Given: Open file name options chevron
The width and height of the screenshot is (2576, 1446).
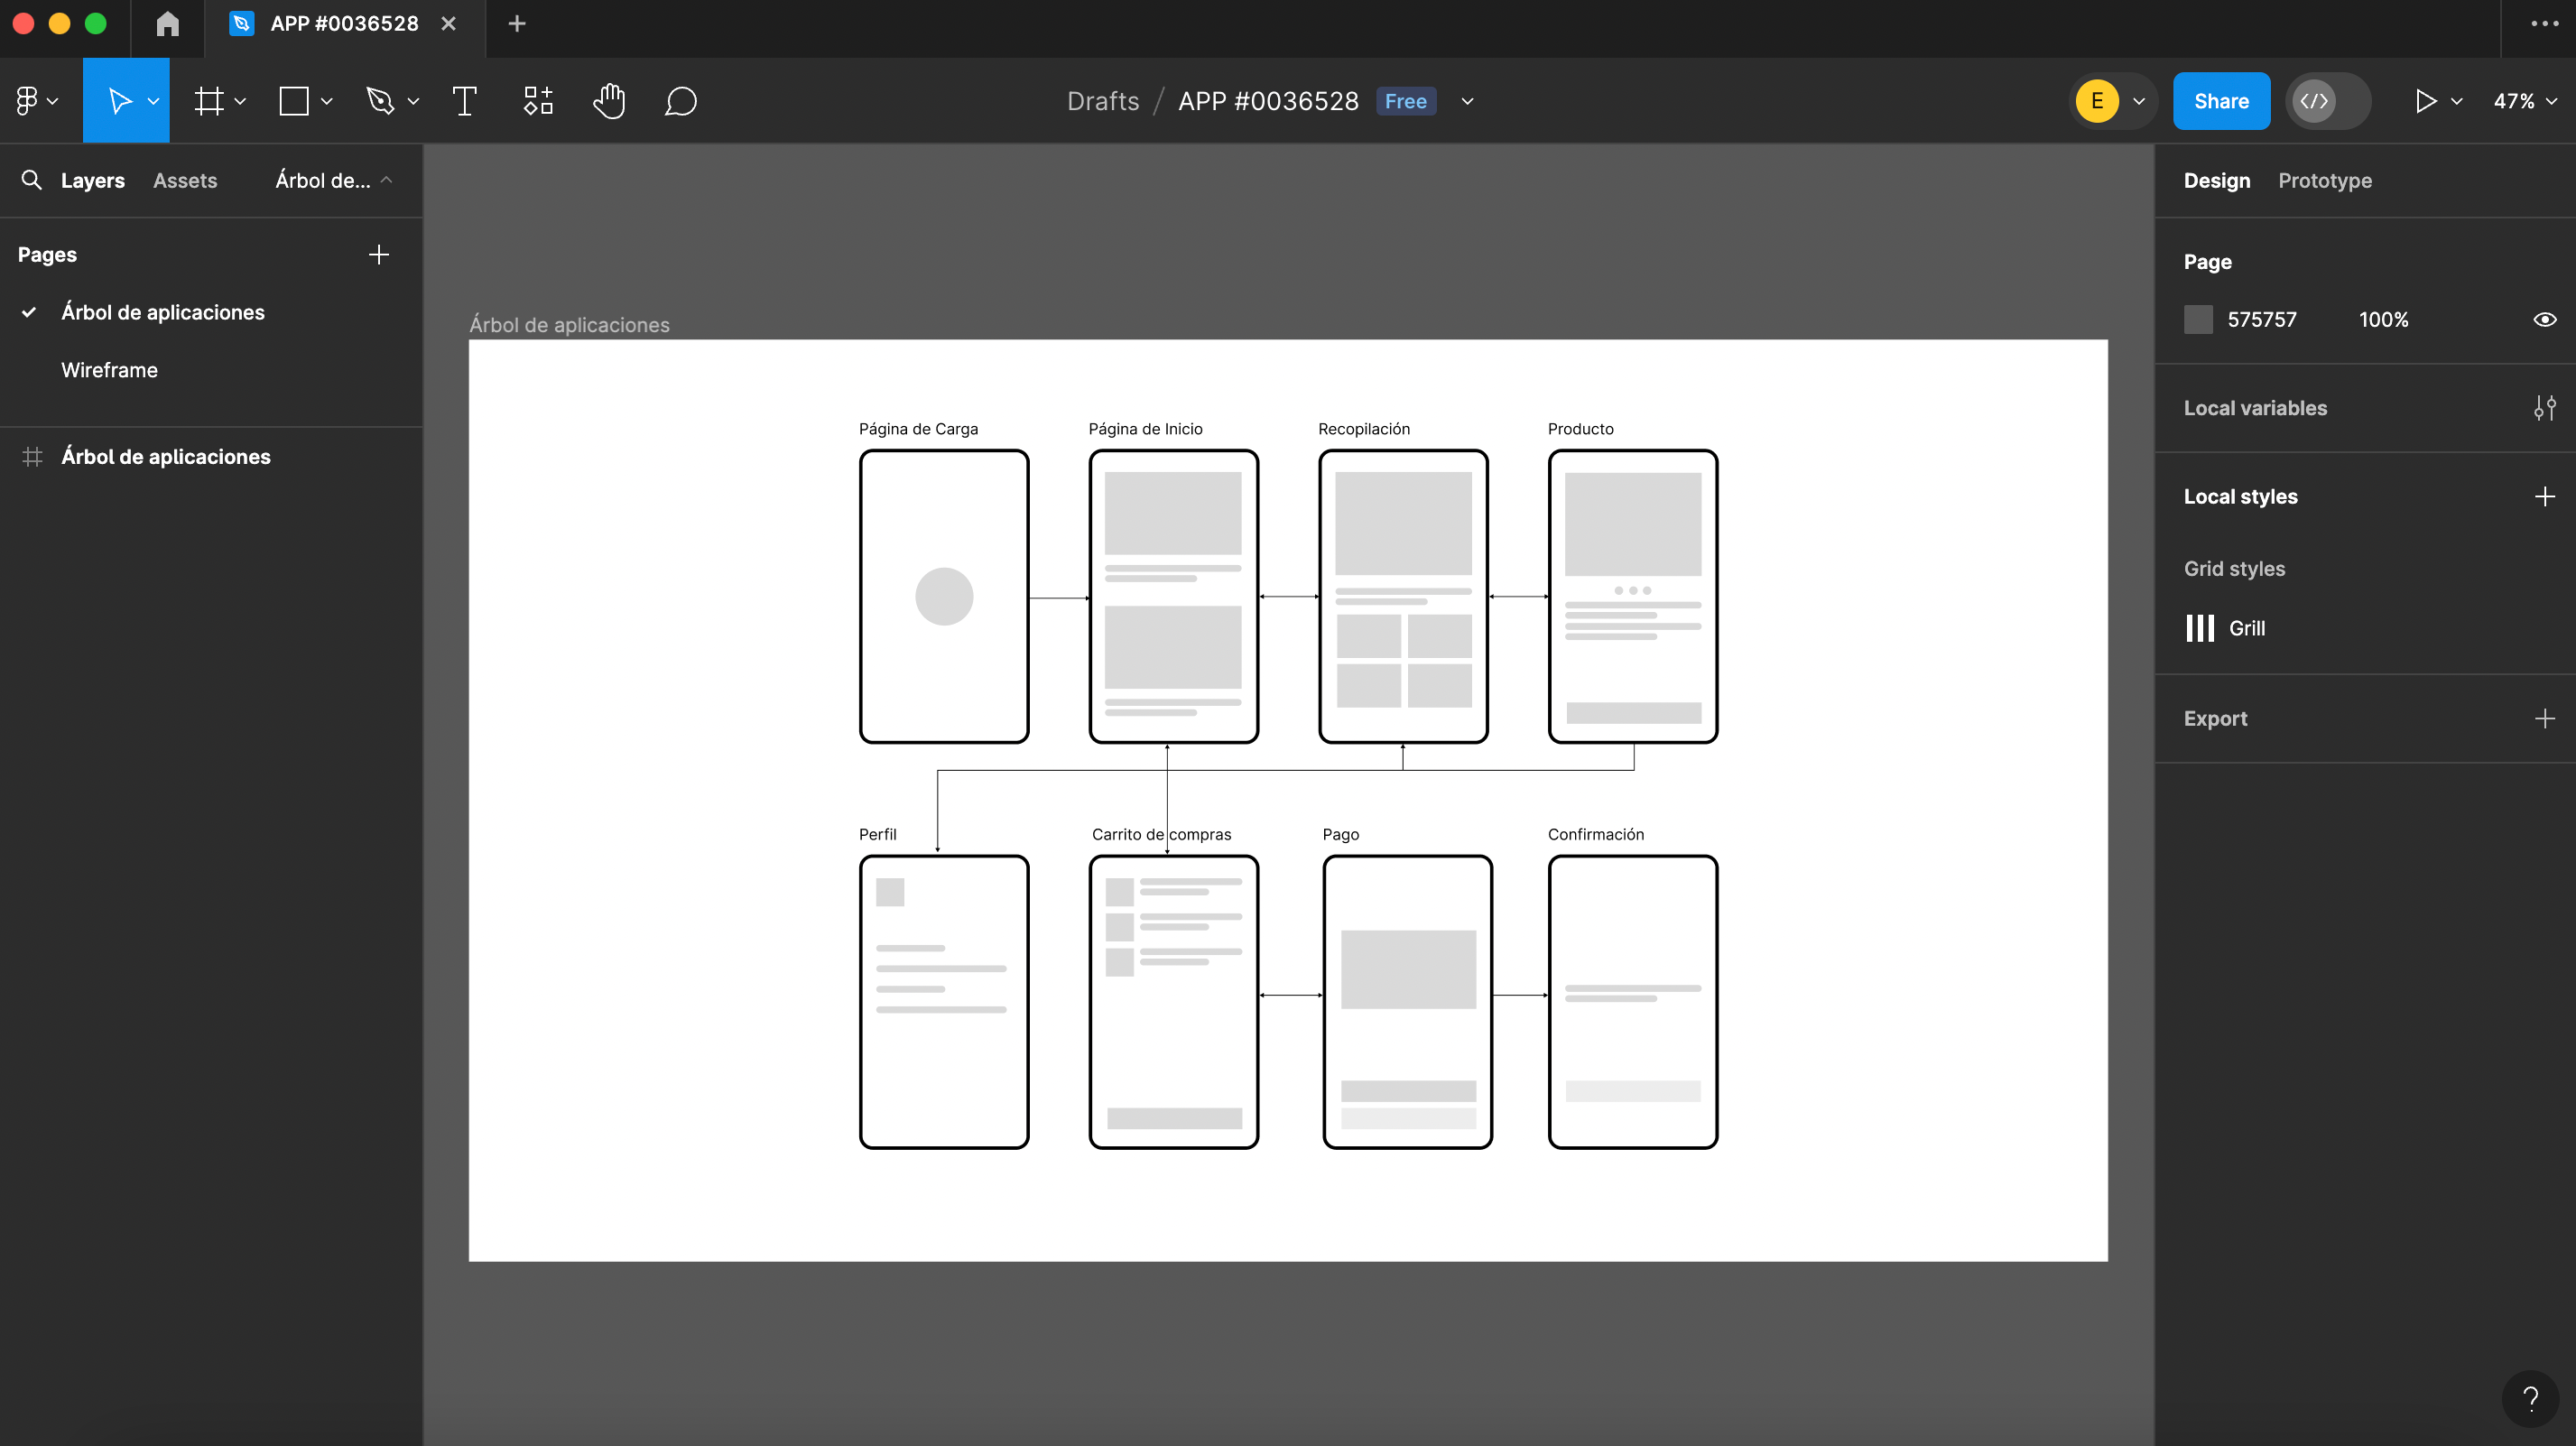Looking at the screenshot, I should [x=1468, y=101].
